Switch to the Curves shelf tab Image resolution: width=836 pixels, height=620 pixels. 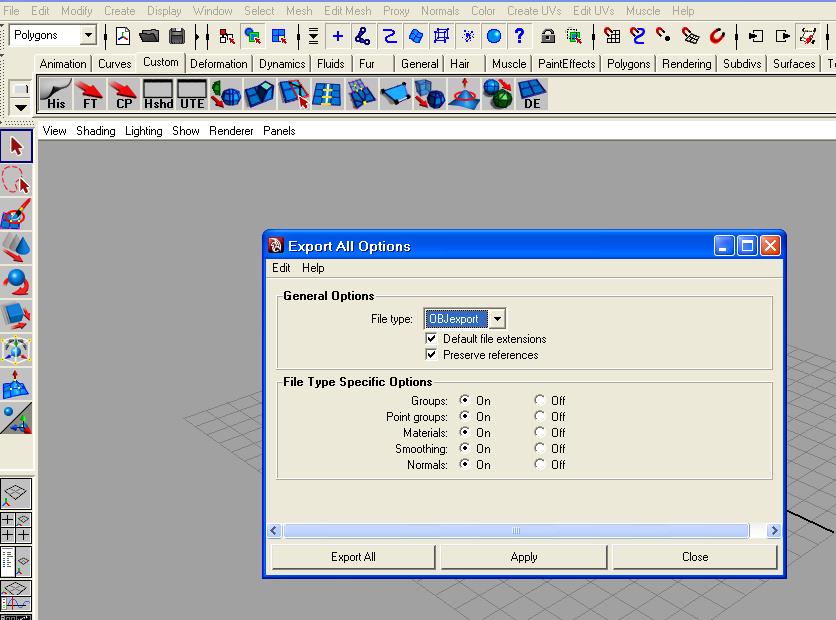point(115,64)
